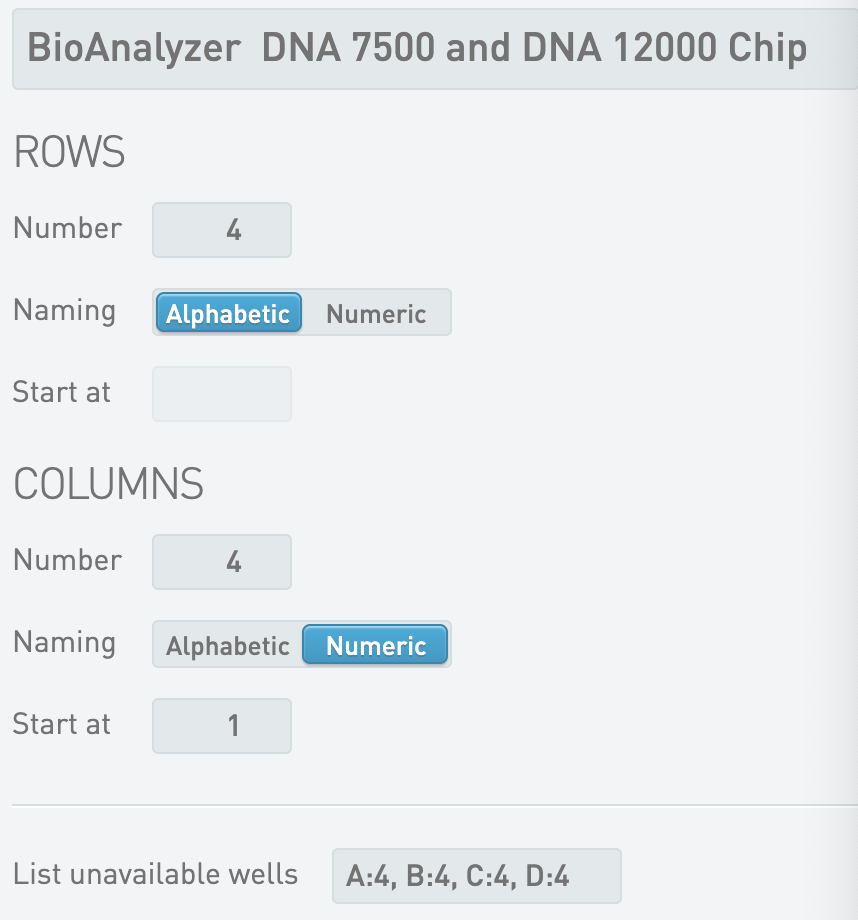Click the COLUMNS section heading
Screen dimensions: 858x920
[108, 484]
